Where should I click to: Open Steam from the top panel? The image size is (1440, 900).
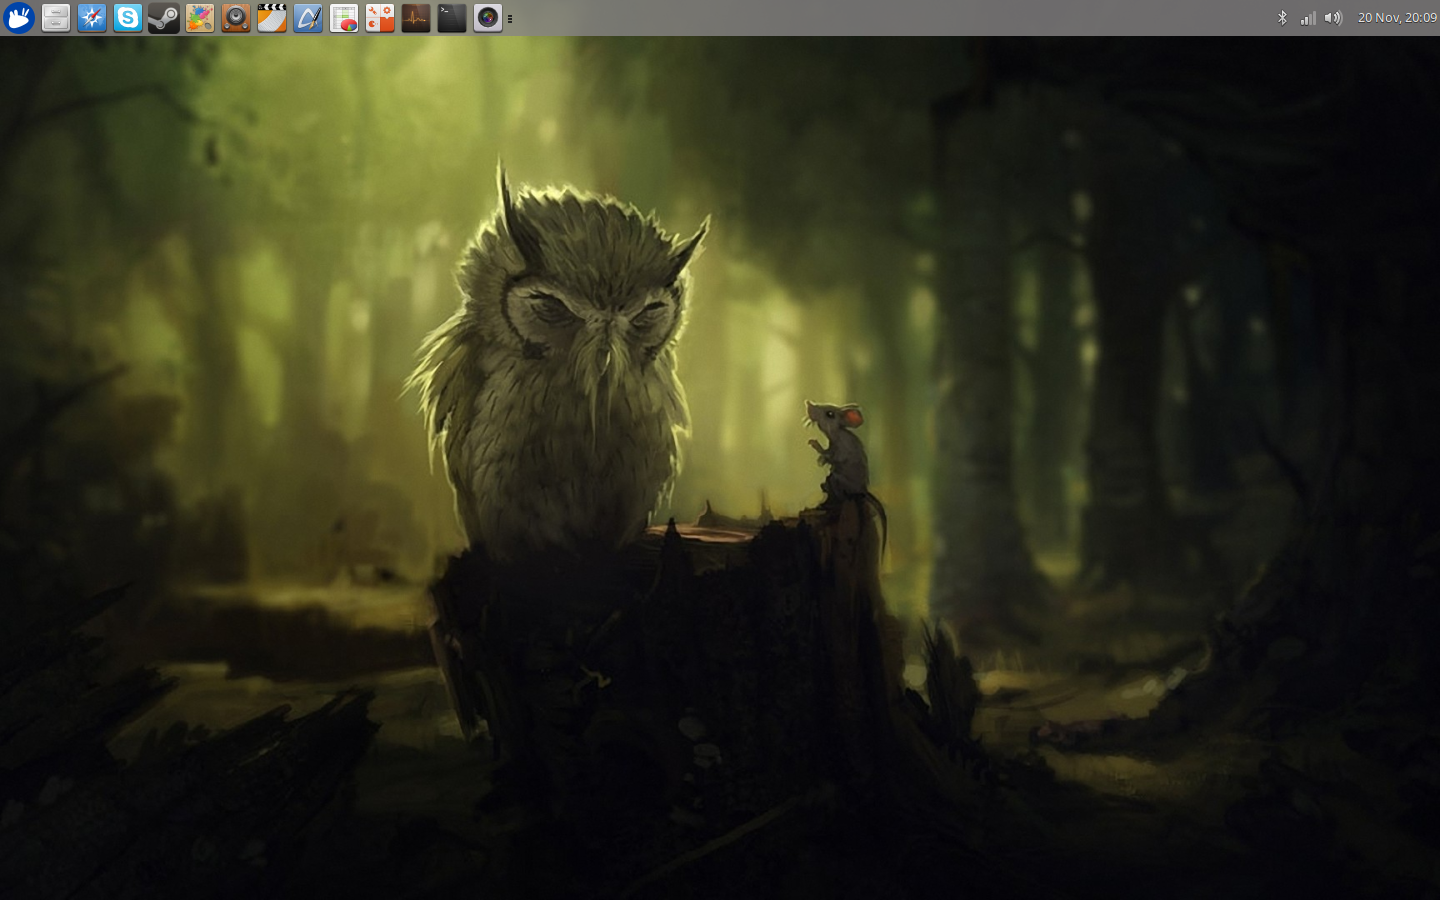click(164, 18)
